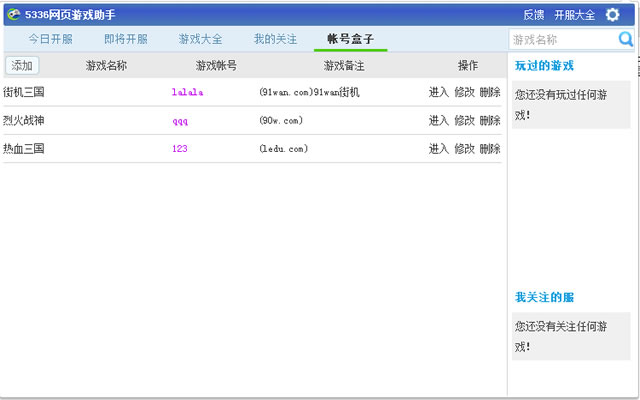Screen dimensions: 640x400
Task: Enter the 街机三国 game
Action: pyautogui.click(x=438, y=92)
